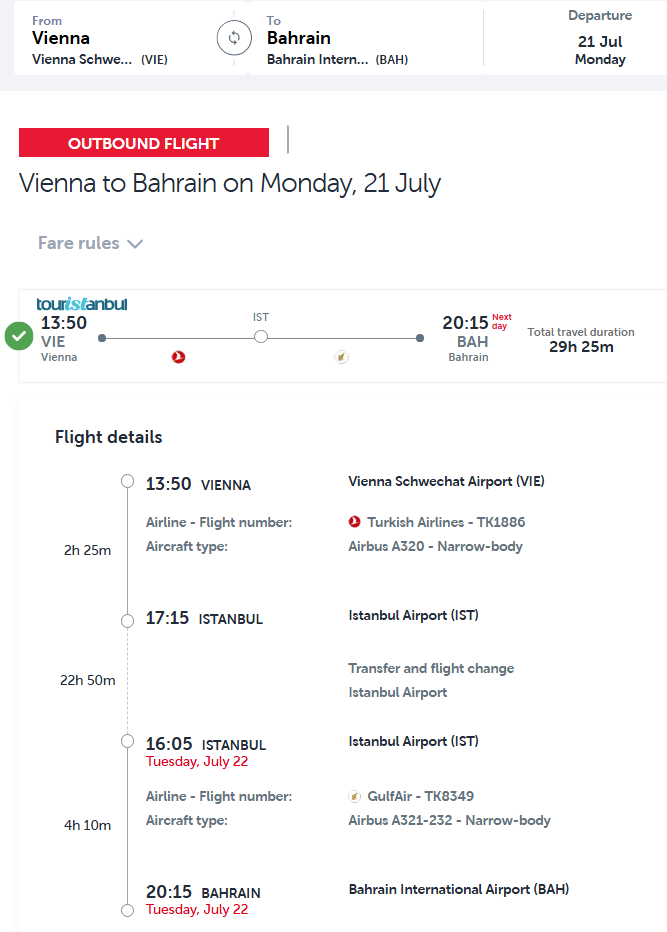Click the Istanbul 16:05 departure node

[127, 741]
